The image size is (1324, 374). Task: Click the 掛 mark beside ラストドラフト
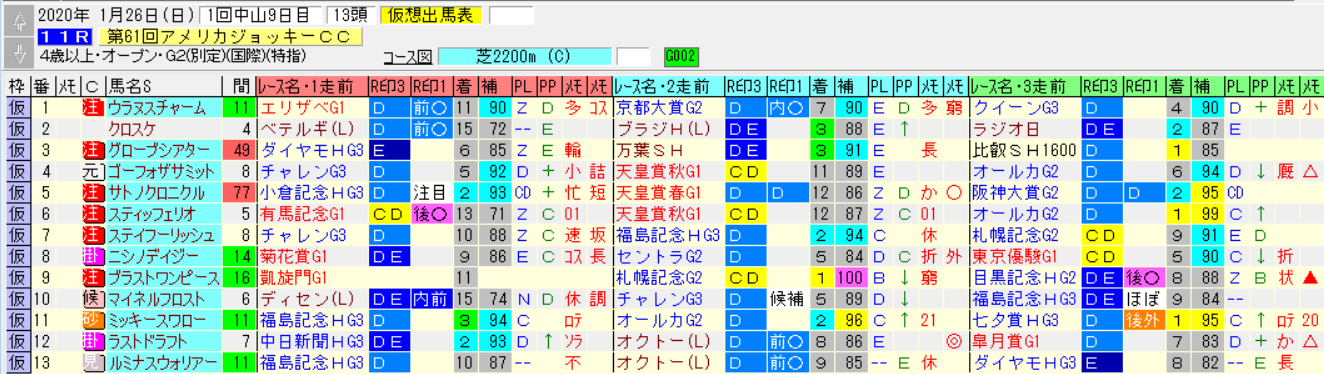94,341
